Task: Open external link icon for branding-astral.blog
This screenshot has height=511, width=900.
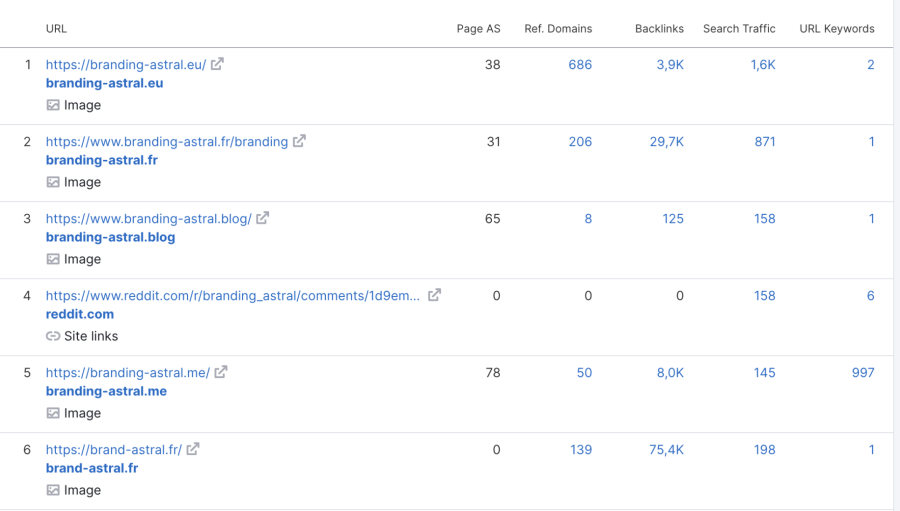Action: tap(262, 218)
